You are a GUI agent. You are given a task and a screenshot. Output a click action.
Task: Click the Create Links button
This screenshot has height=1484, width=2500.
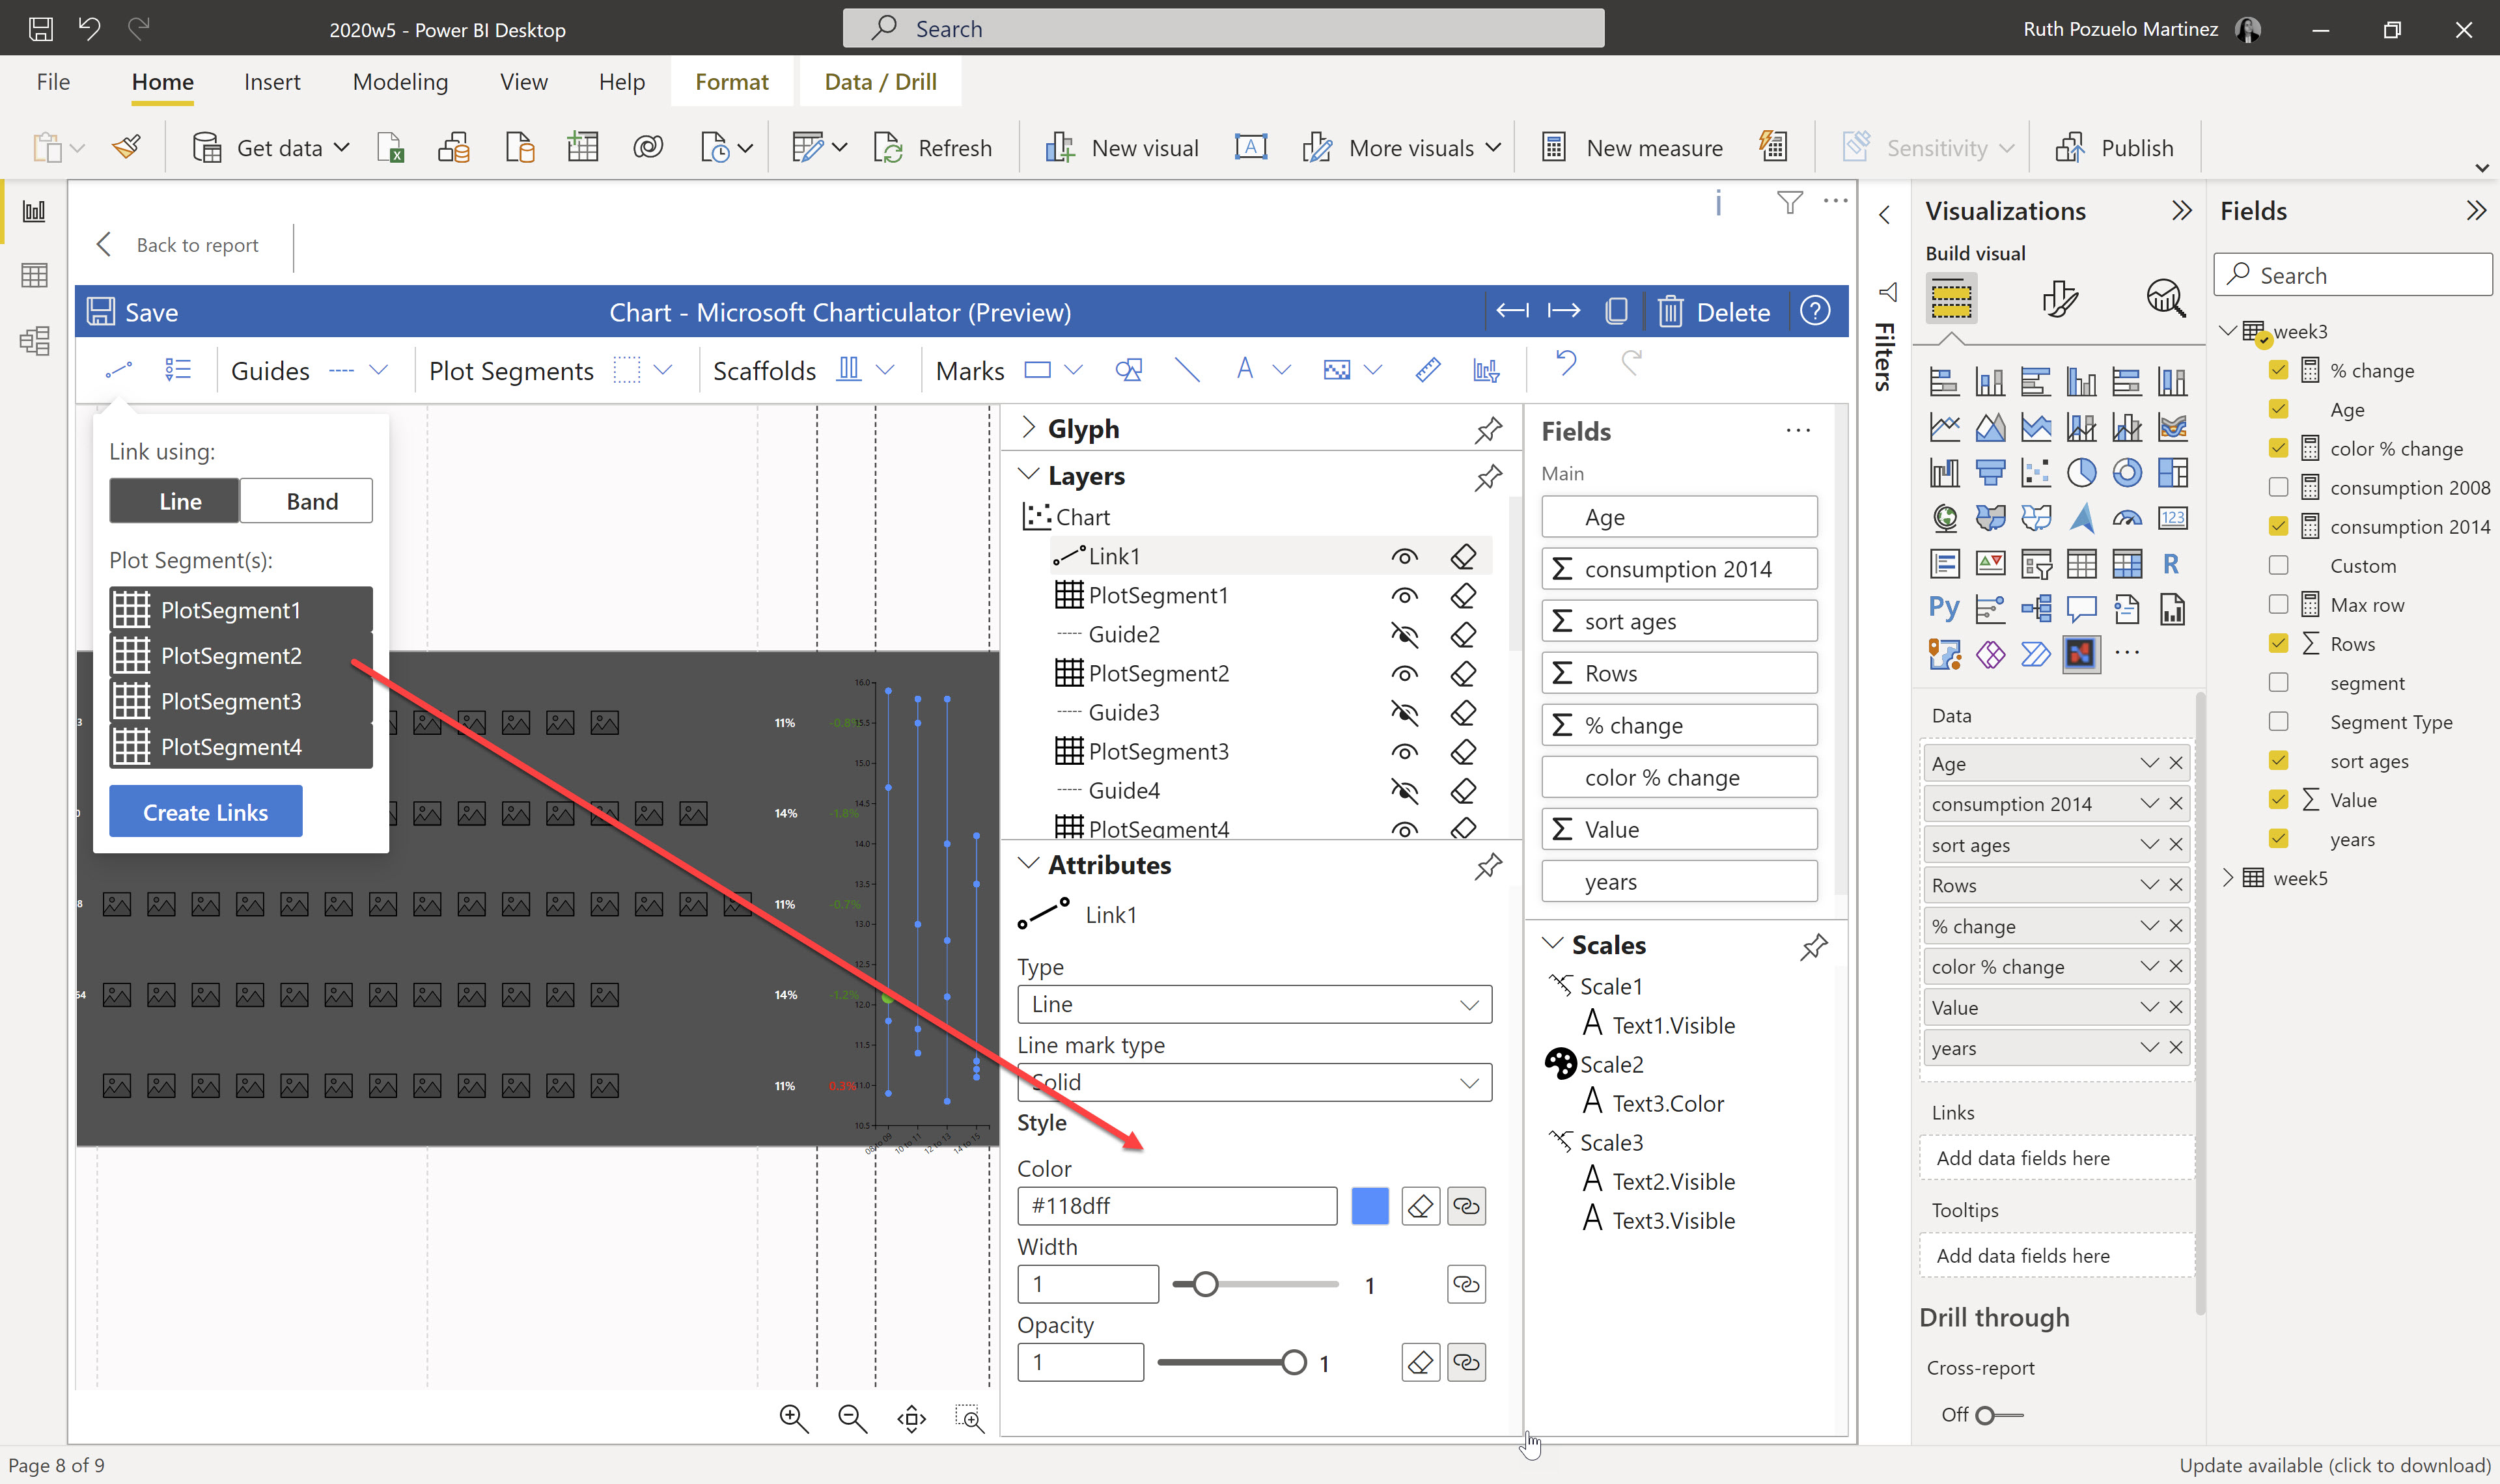205,812
